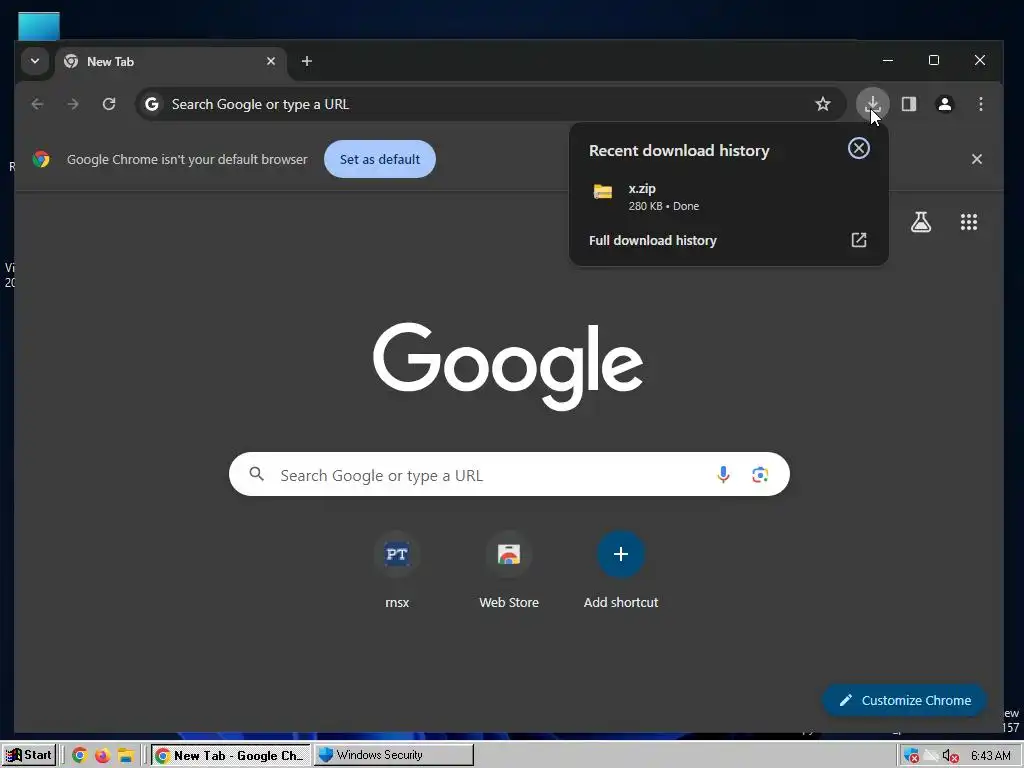Viewport: 1024px width, 768px height.
Task: Click the 6:43 AM clock
Action: pos(990,756)
